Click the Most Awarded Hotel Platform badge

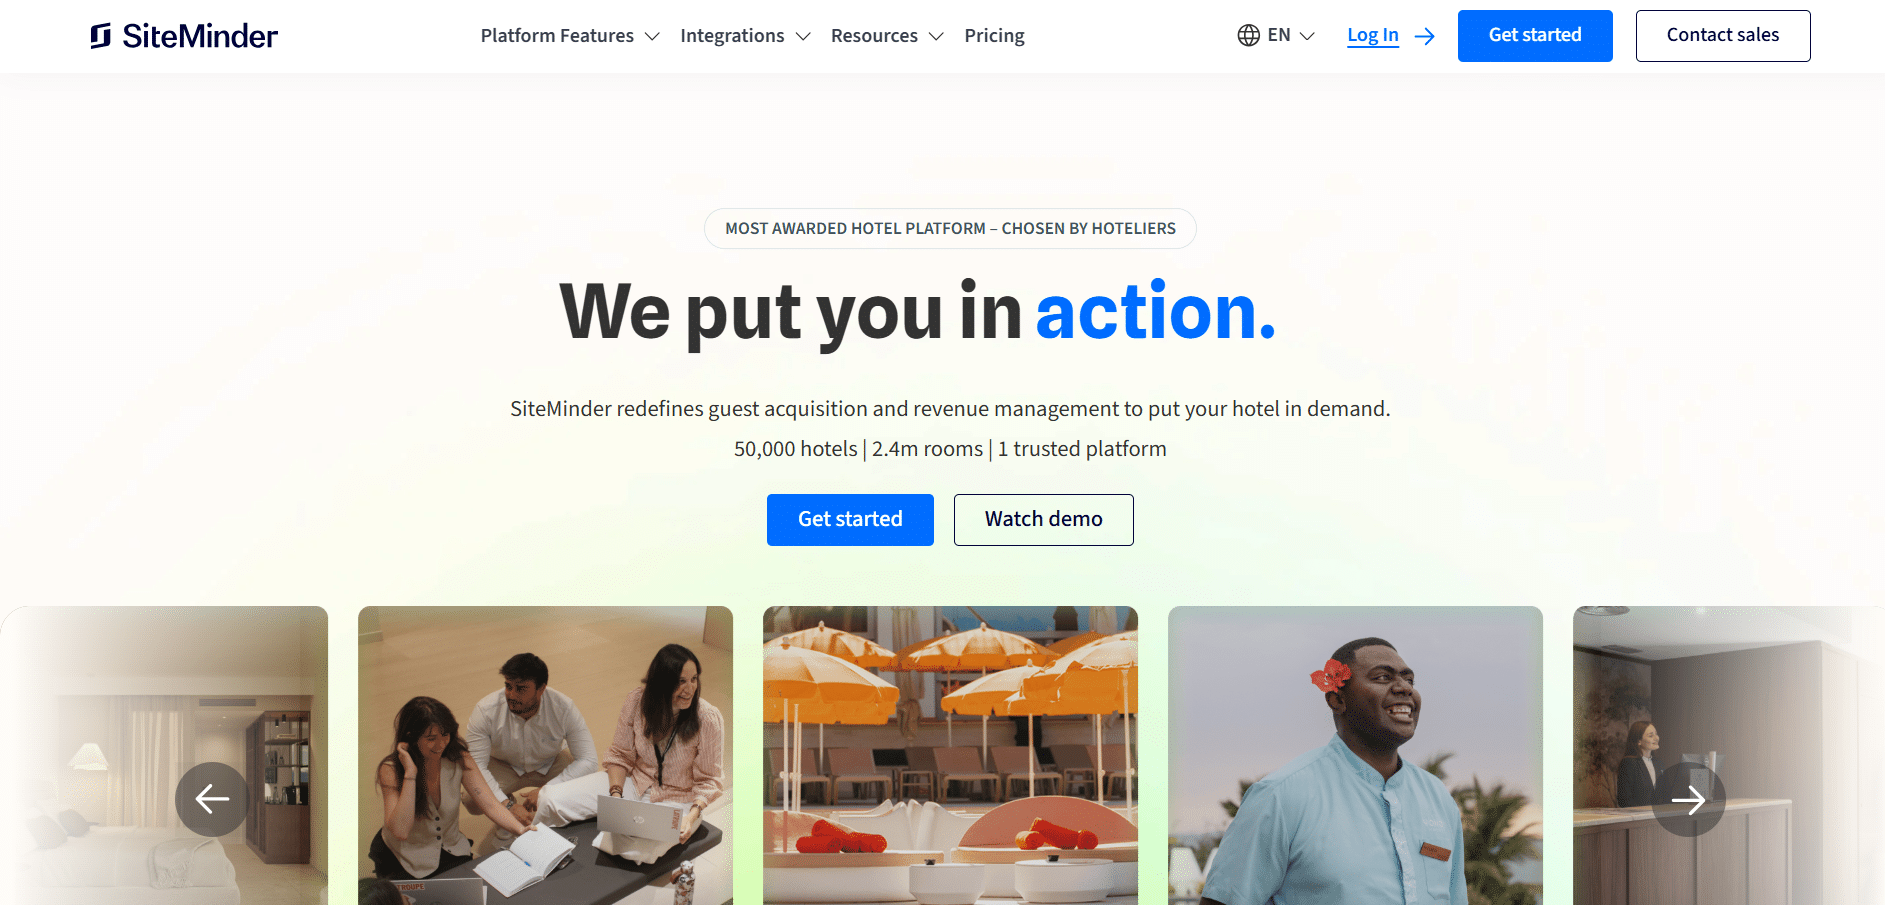950,228
